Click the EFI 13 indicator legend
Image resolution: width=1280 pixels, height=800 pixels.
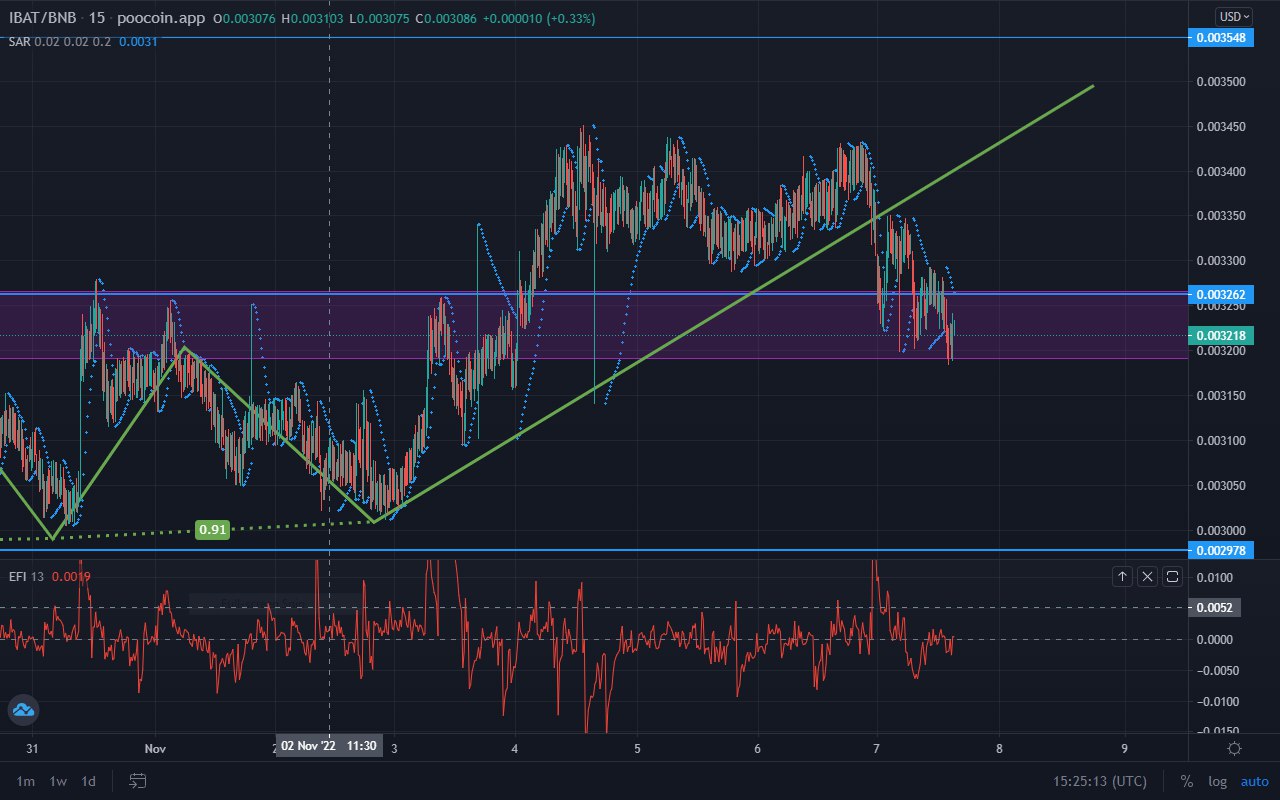(26, 576)
